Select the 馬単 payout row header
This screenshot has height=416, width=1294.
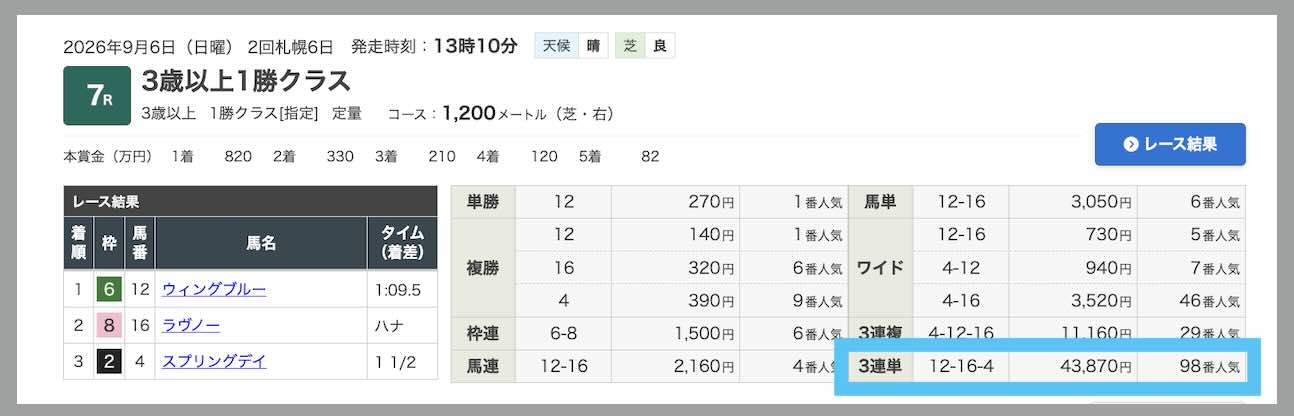881,202
